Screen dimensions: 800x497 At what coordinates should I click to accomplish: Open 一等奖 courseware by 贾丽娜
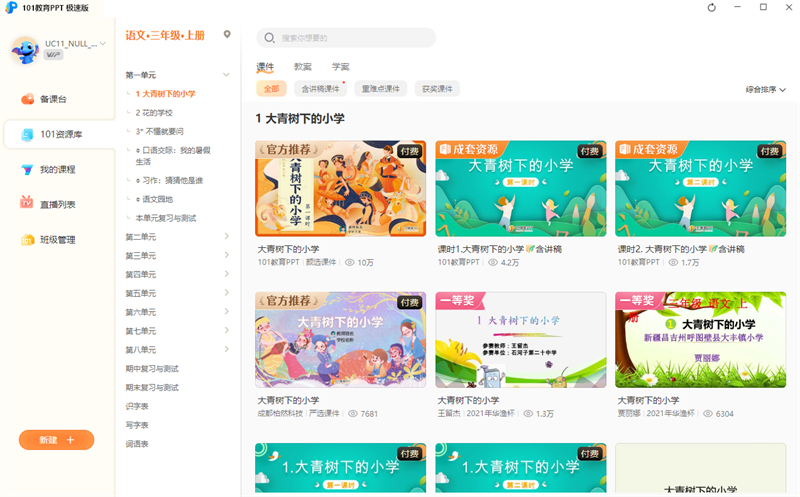pos(701,340)
